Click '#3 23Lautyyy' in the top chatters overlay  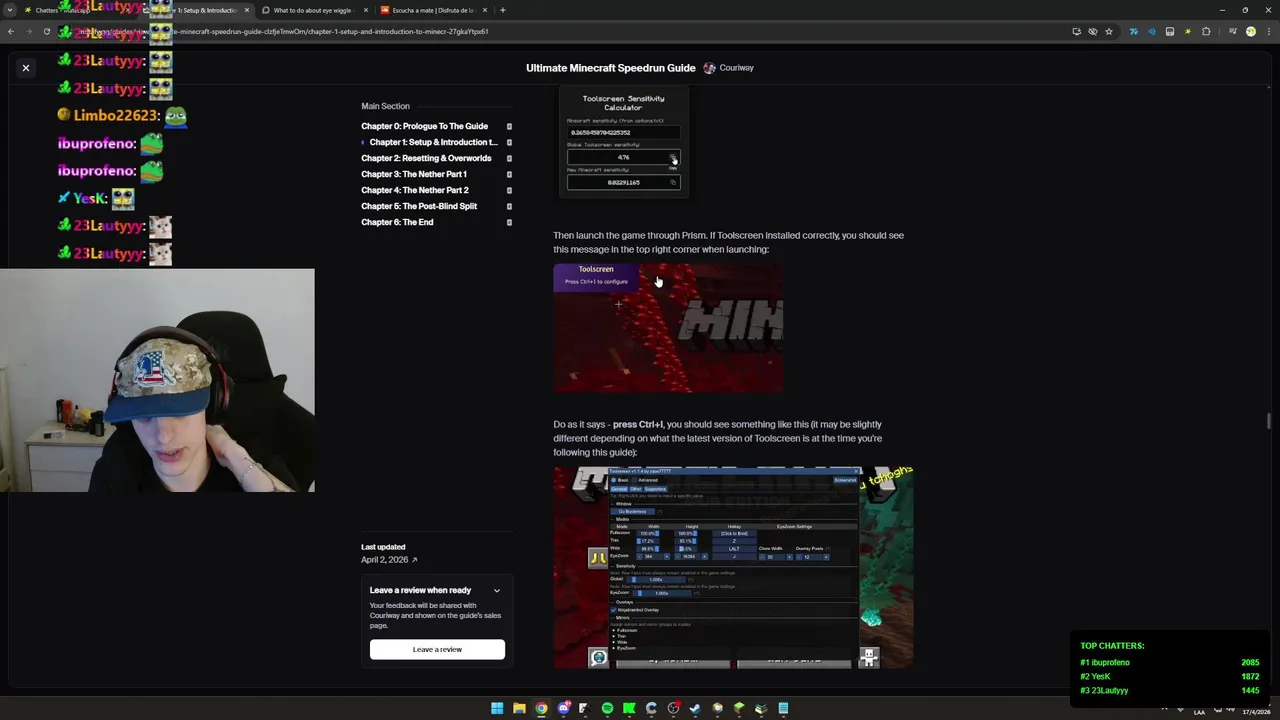point(1104,690)
